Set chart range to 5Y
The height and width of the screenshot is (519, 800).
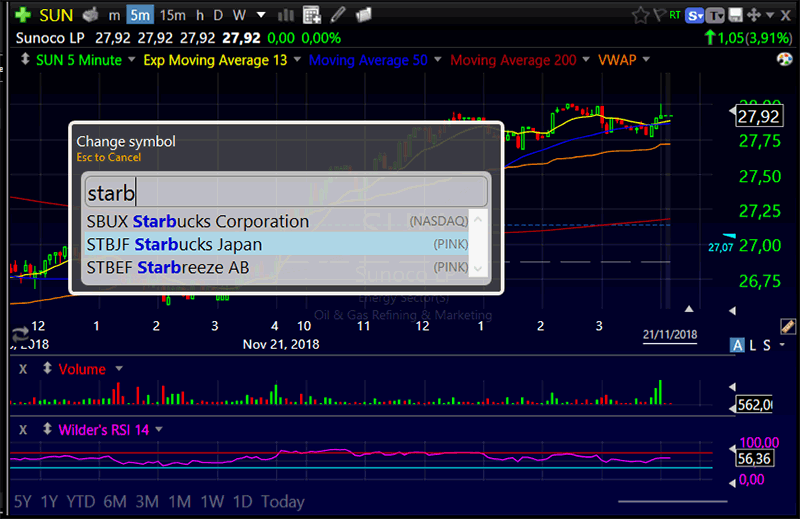(x=22, y=502)
